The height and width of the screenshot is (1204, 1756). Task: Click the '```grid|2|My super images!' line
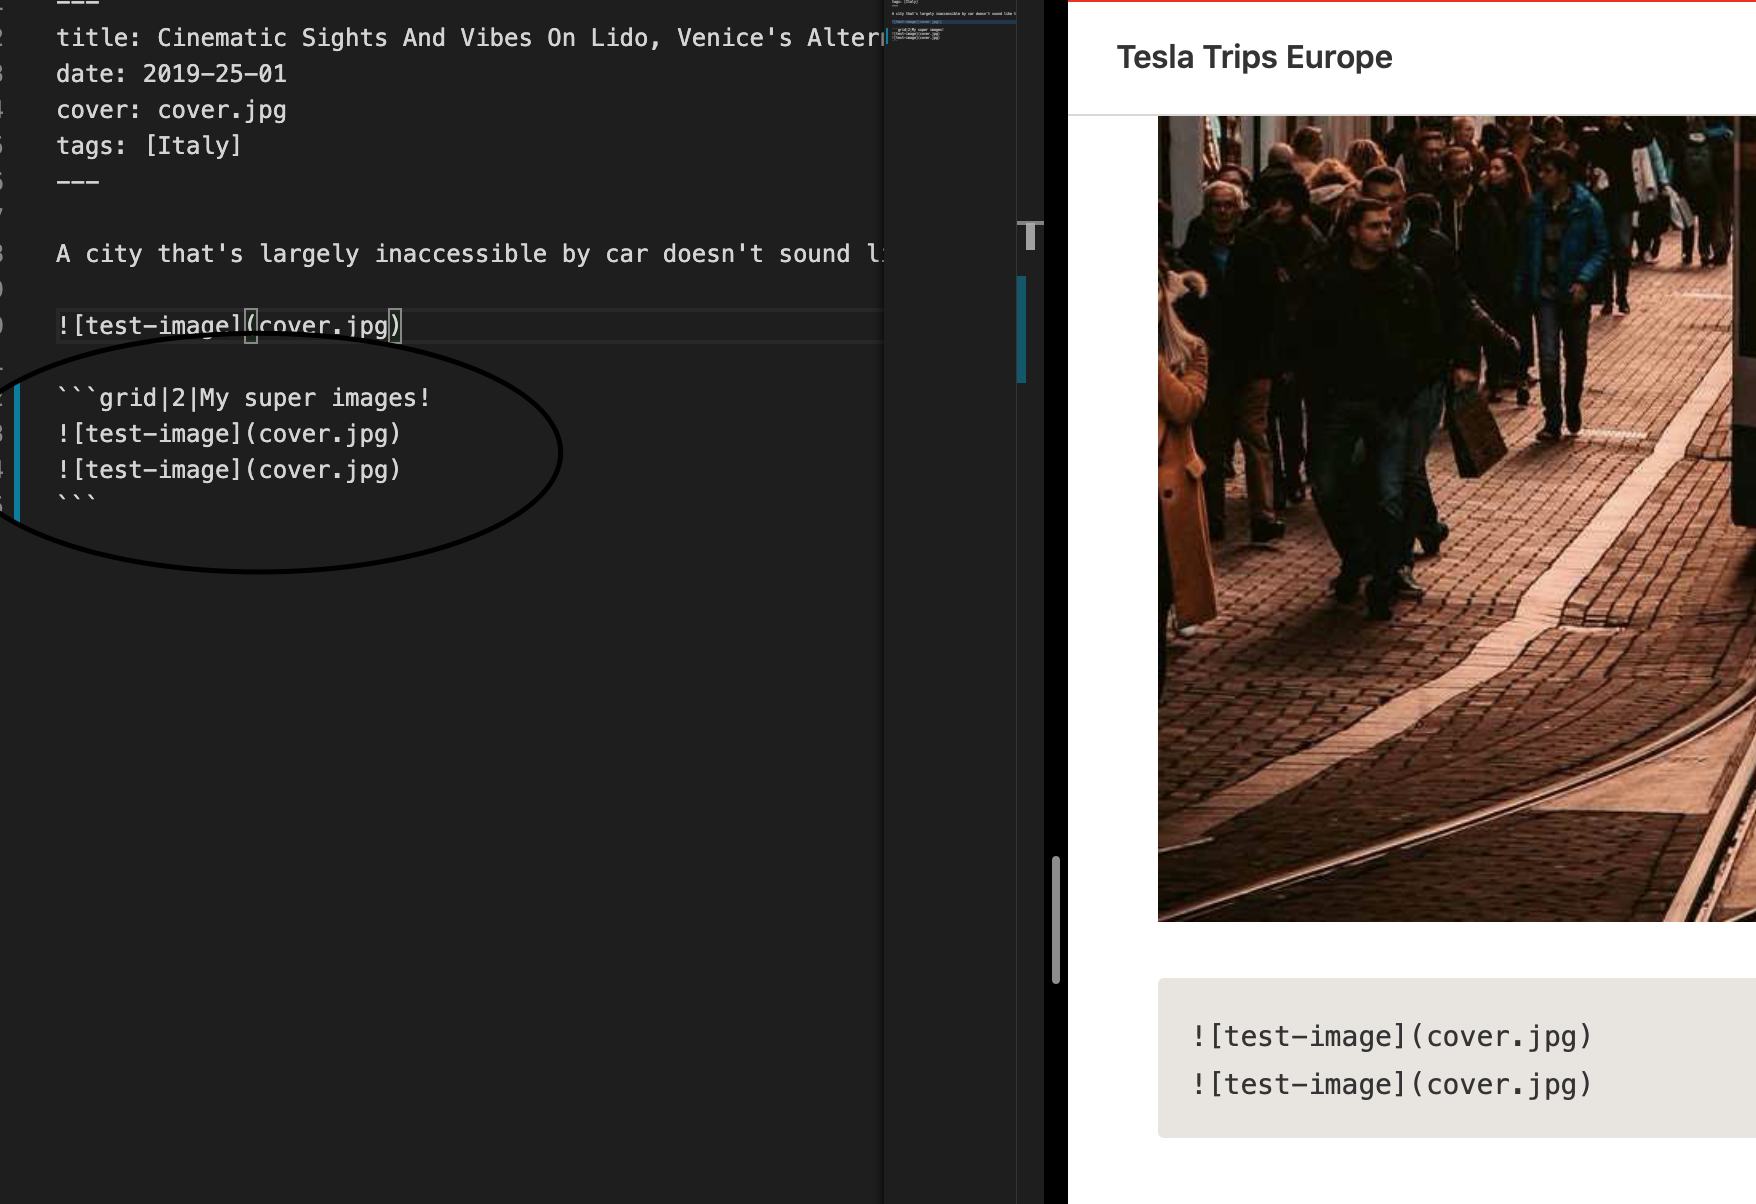pos(244,398)
